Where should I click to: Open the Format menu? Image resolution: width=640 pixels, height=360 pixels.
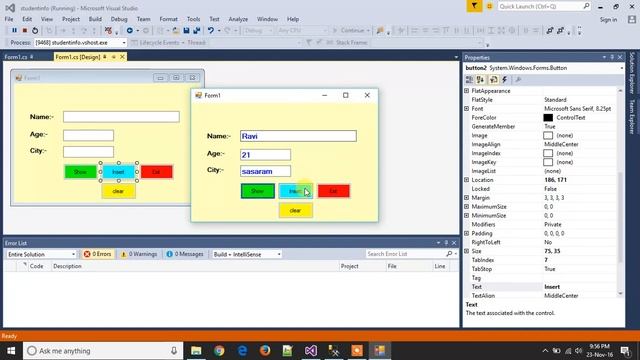(x=169, y=19)
